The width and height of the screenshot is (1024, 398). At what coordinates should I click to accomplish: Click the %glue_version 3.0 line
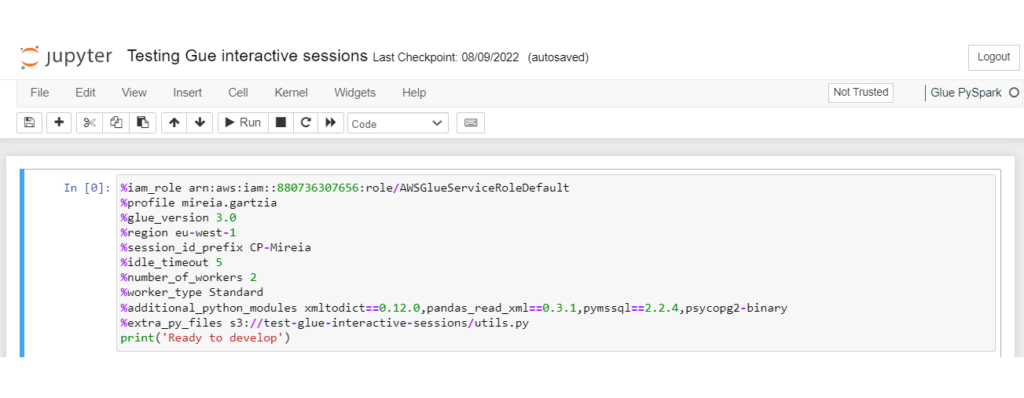pyautogui.click(x=178, y=218)
